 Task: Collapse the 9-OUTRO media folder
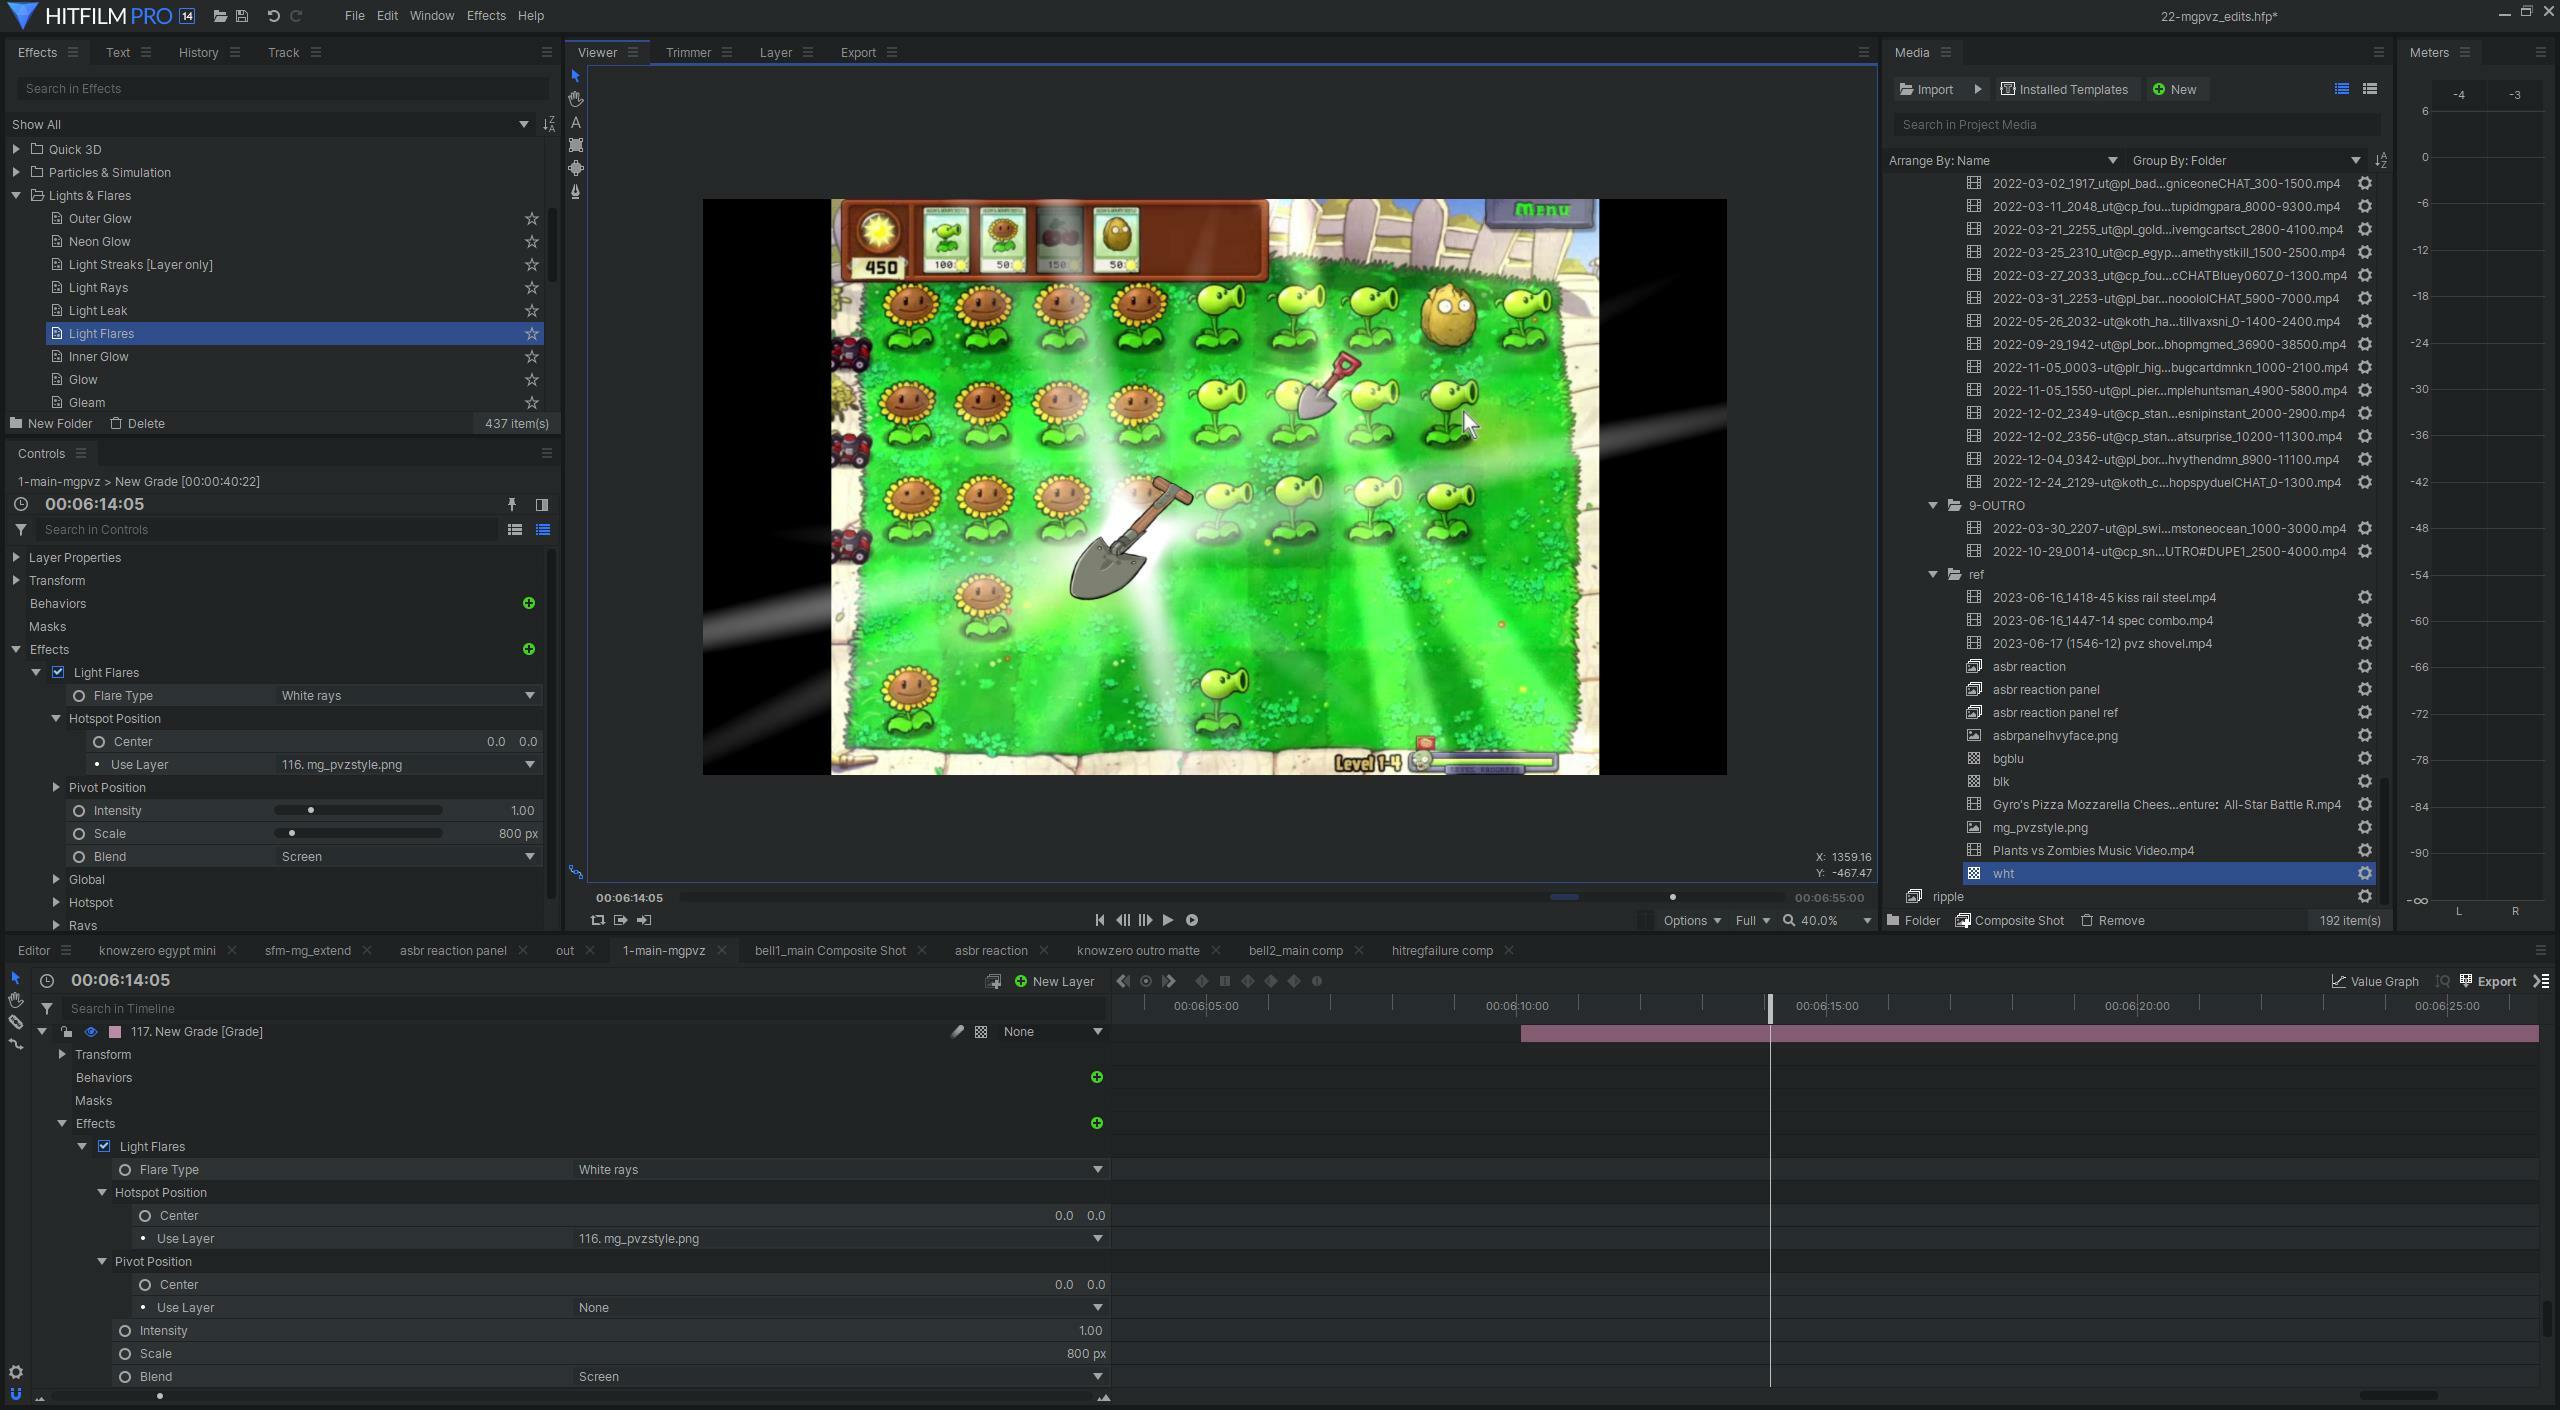[x=1933, y=506]
